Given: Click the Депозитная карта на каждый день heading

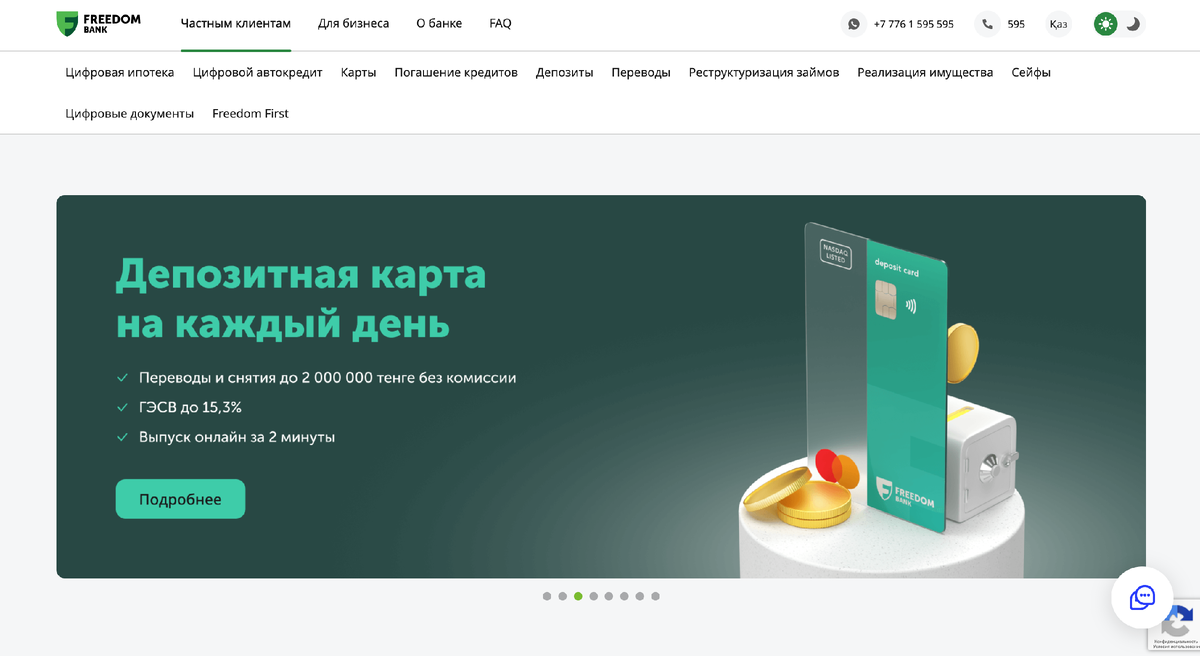Looking at the screenshot, I should [301, 298].
